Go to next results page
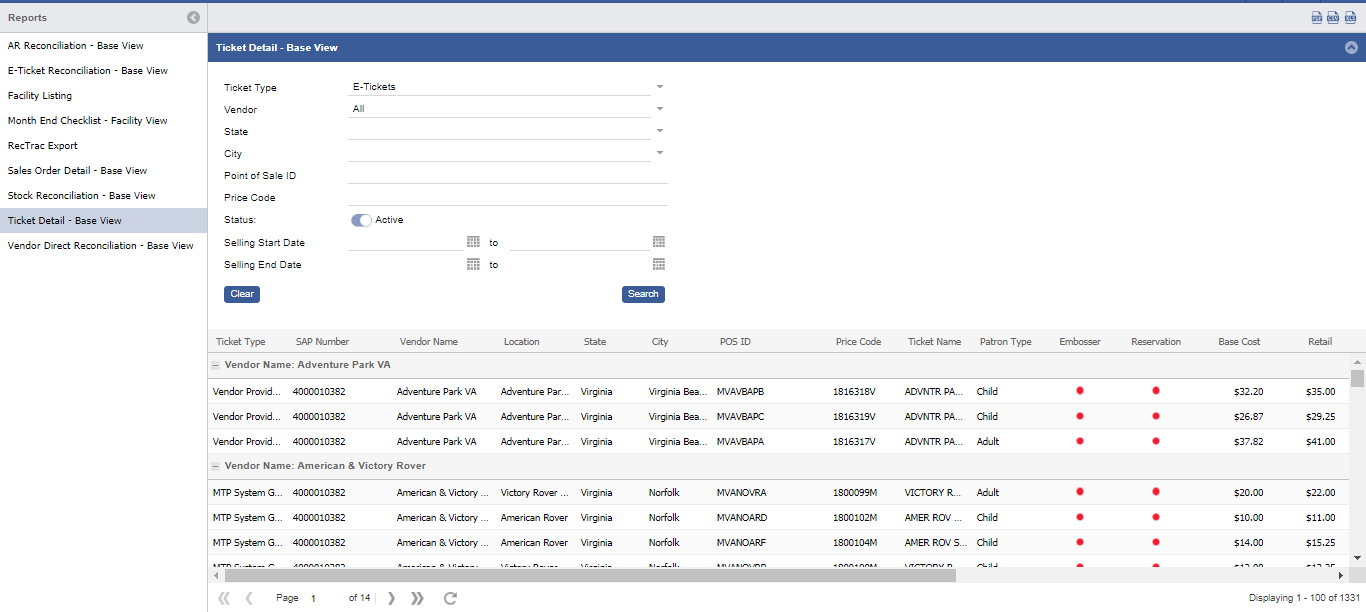This screenshot has height=612, width=1366. [x=391, y=598]
